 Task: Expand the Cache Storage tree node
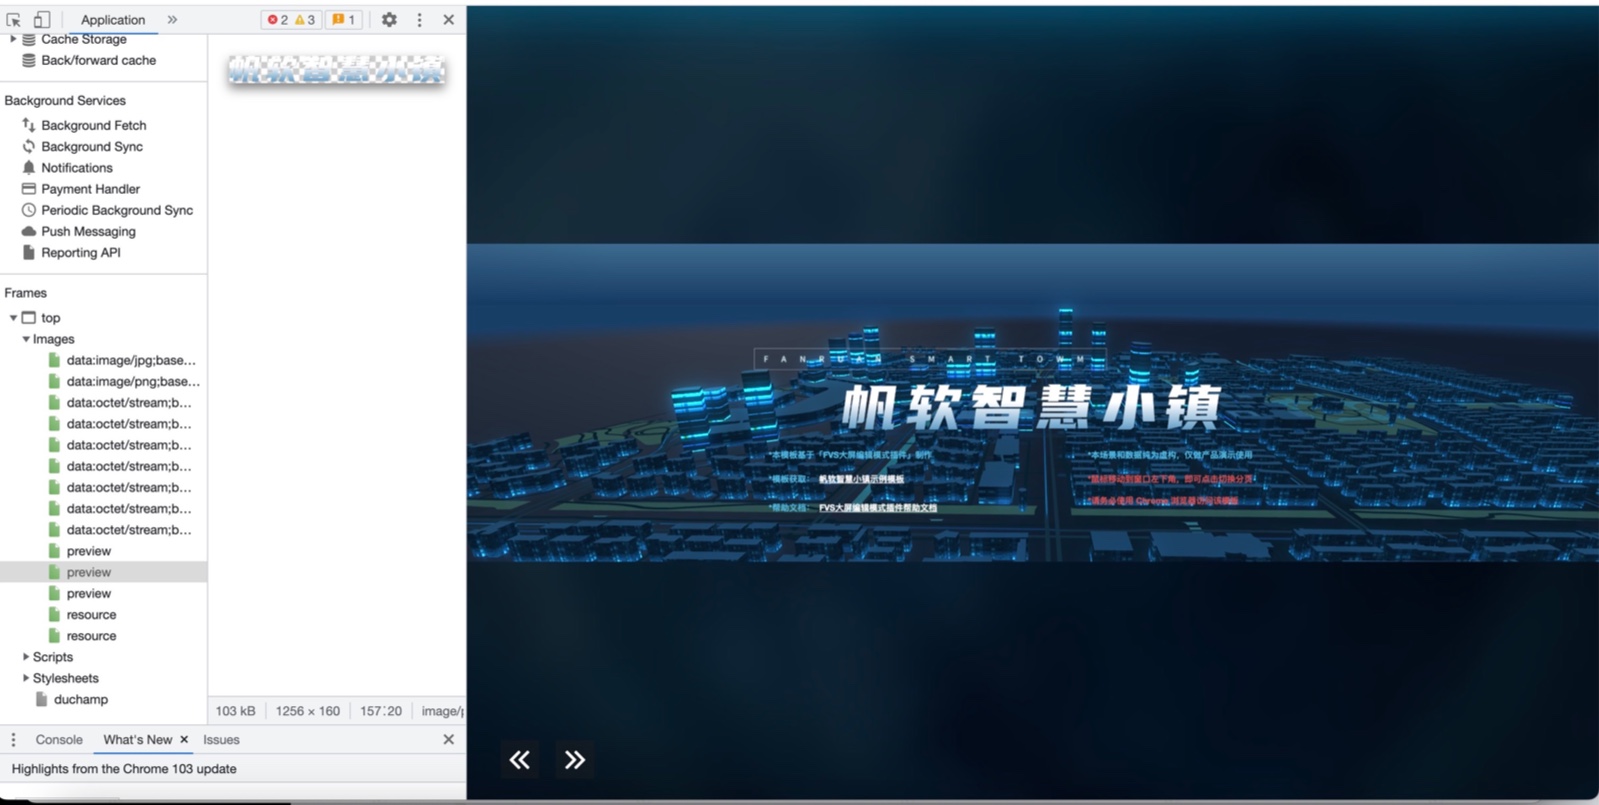13,39
